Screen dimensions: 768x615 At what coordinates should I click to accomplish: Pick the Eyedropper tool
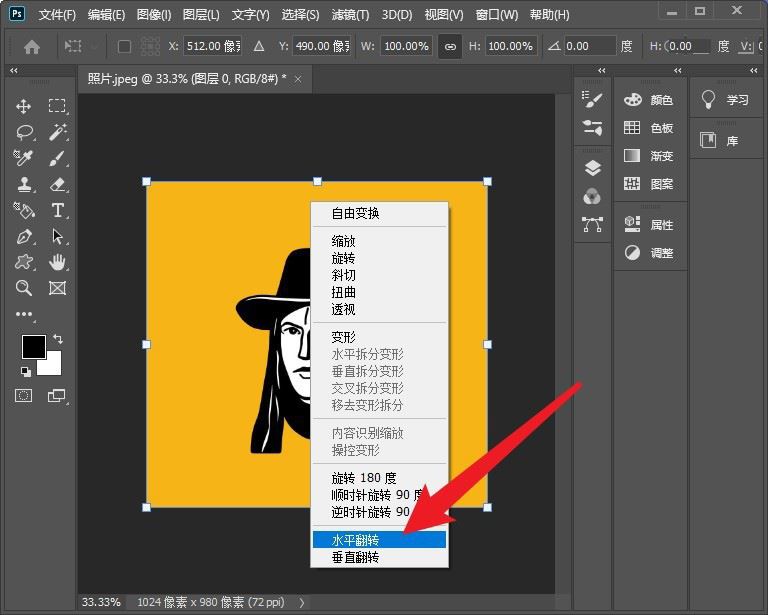coord(24,158)
